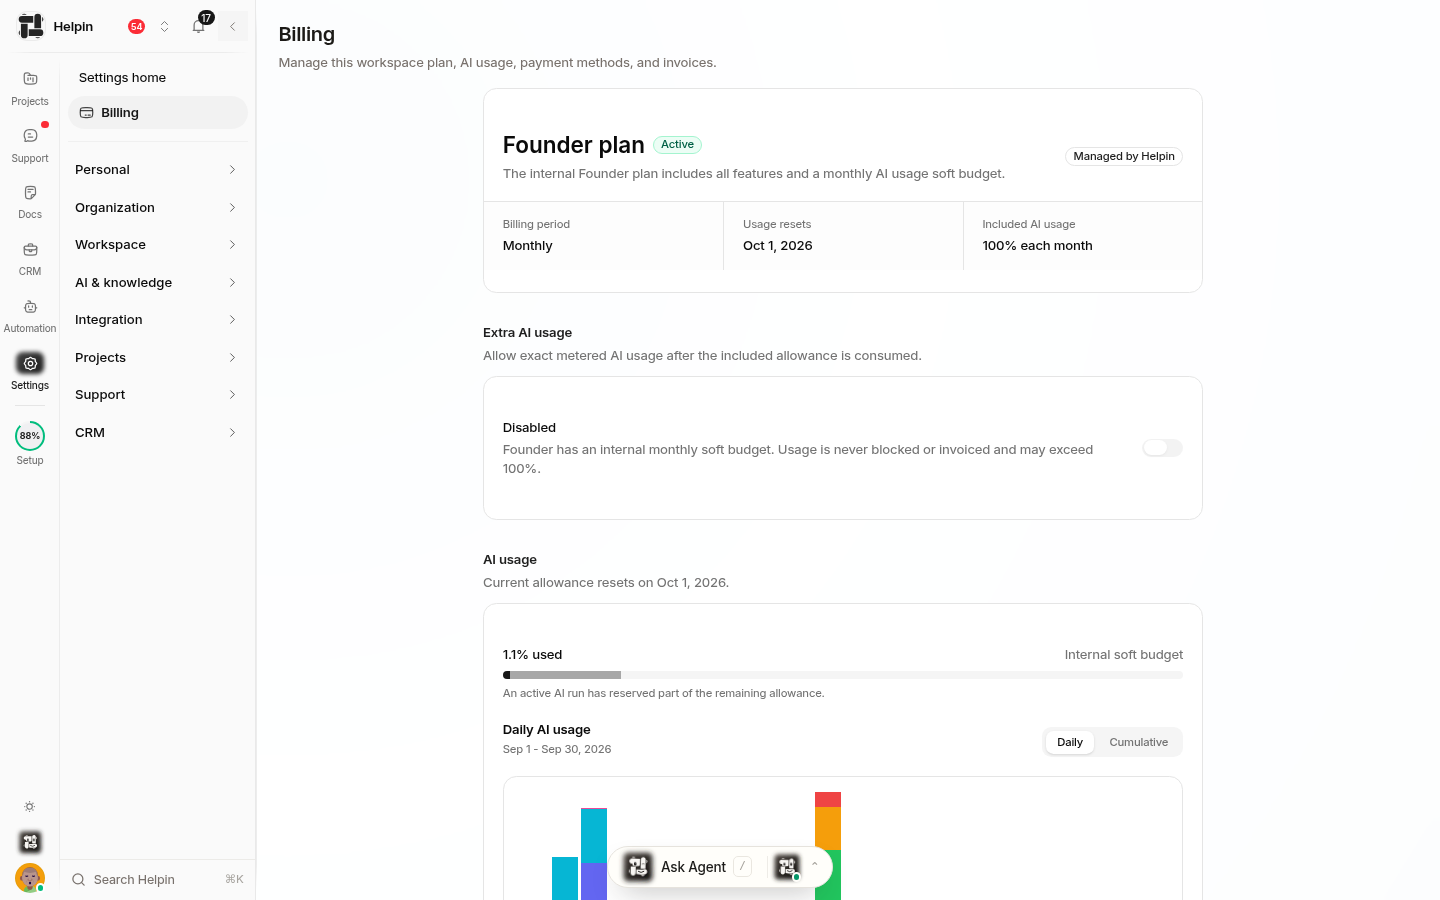Open the 88% Setup progress ring
Viewport: 1440px width, 900px height.
point(30,436)
